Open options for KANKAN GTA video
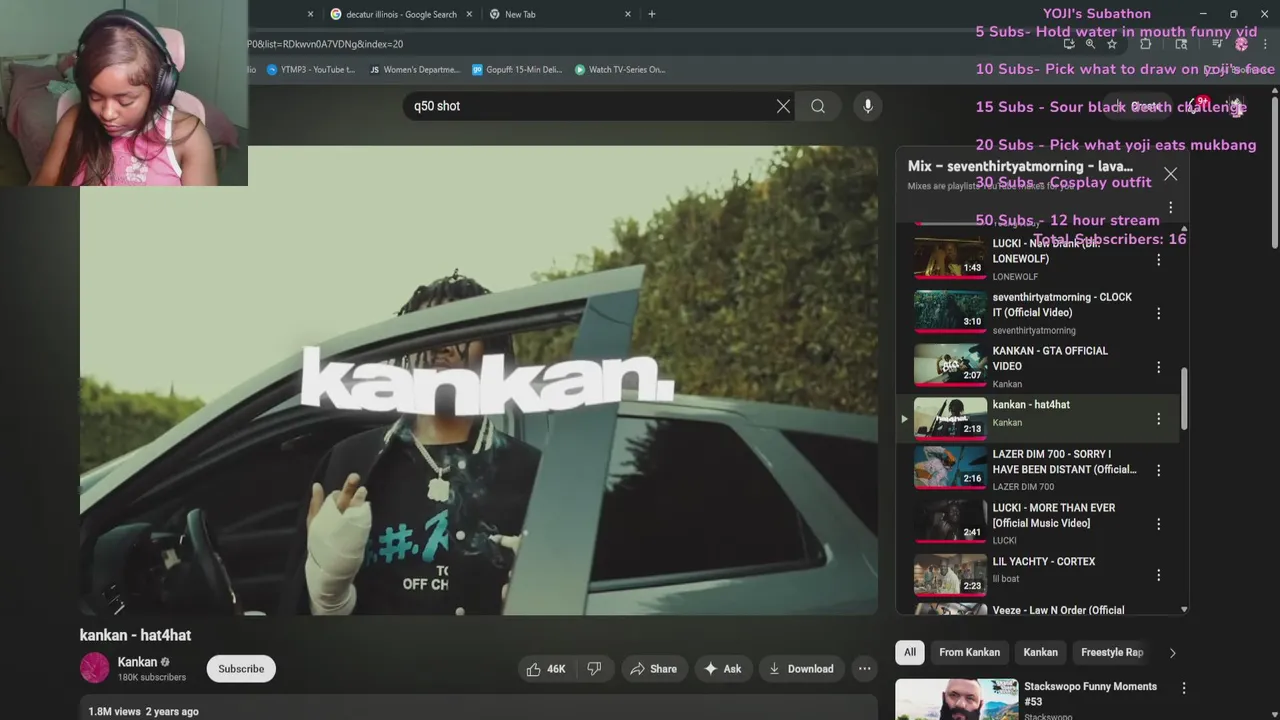 tap(1159, 367)
